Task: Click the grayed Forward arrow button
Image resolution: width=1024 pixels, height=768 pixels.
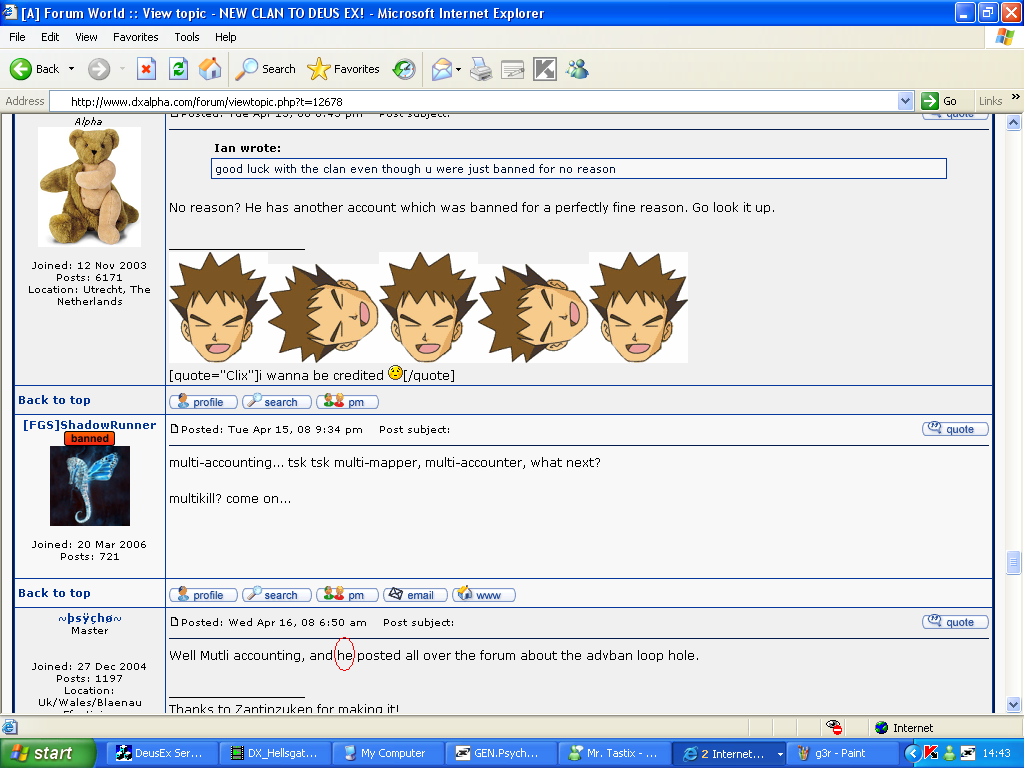Action: 99,69
